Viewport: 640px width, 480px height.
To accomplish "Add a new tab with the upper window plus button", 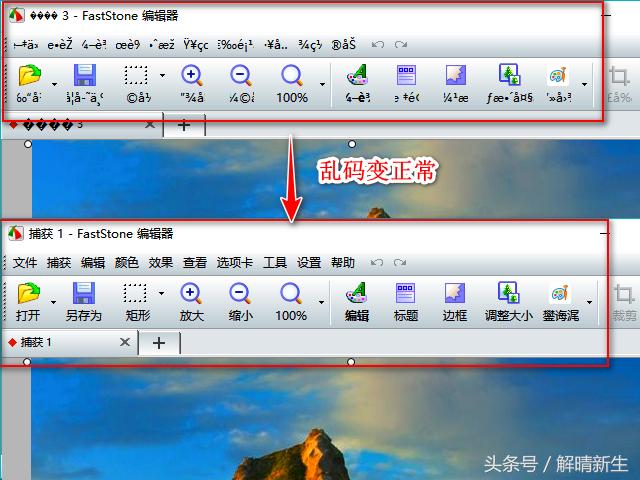I will 184,125.
